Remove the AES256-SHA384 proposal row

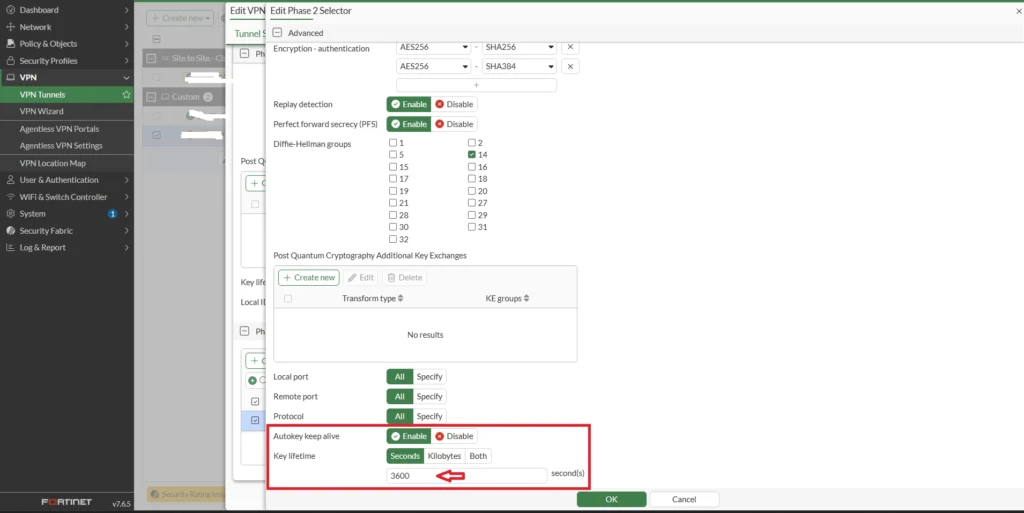(x=570, y=66)
